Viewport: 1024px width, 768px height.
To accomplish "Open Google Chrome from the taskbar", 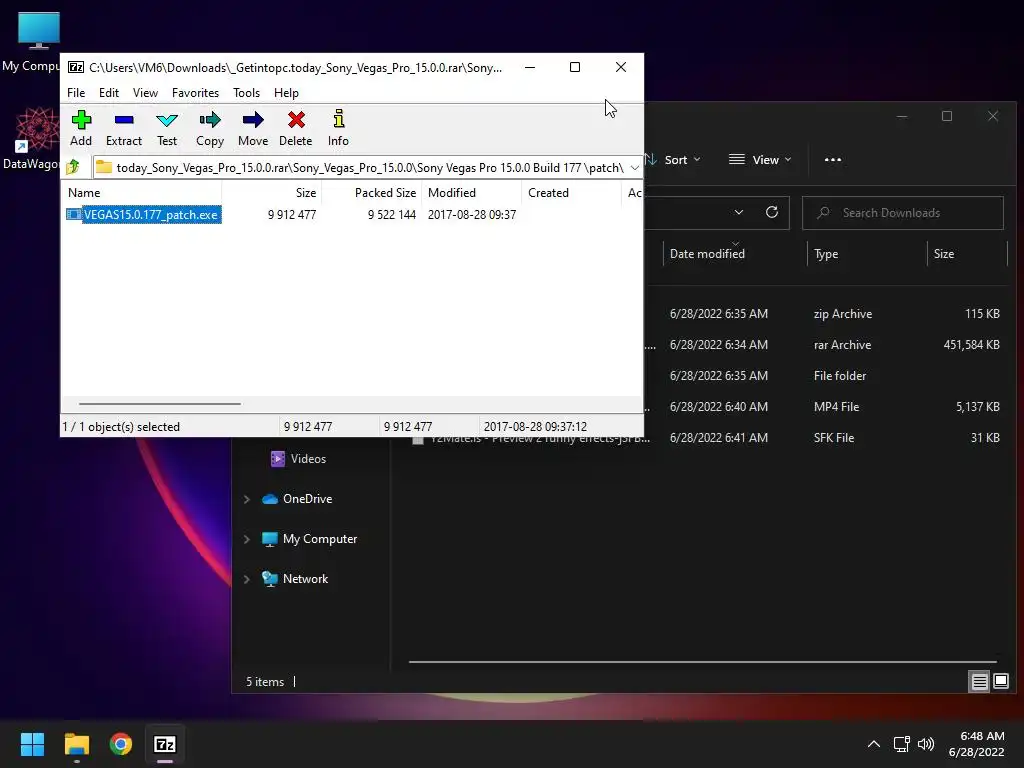I will click(x=121, y=744).
